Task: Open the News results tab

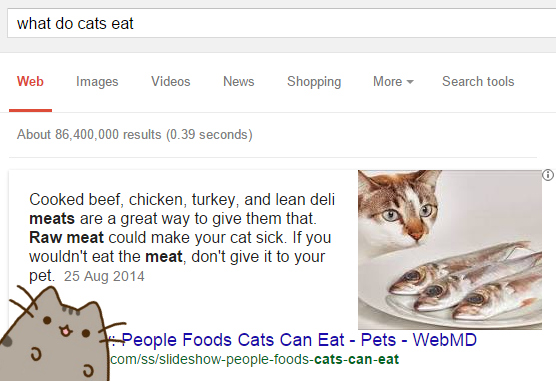Action: coord(239,82)
